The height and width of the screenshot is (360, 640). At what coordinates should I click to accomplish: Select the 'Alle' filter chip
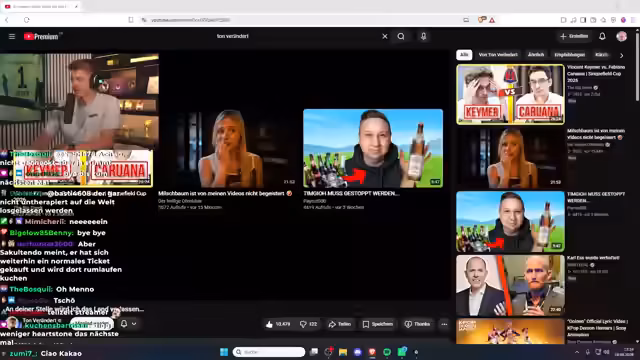pos(464,55)
